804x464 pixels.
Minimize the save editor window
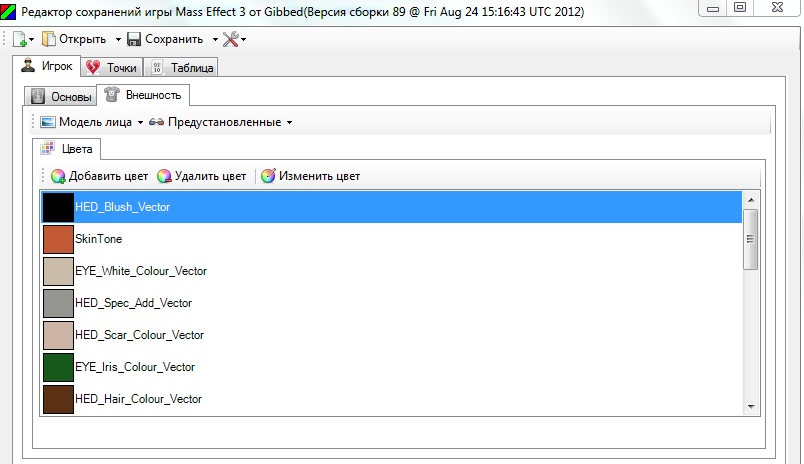[x=713, y=8]
